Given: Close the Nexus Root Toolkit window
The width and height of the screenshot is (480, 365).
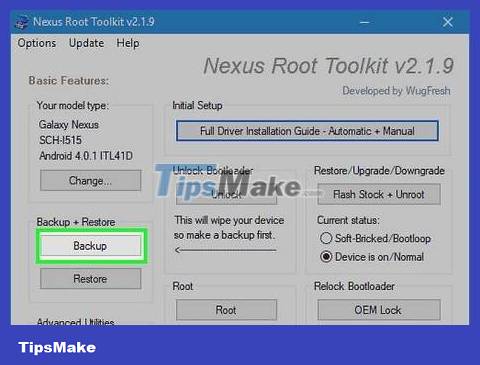Looking at the screenshot, I should point(447,22).
